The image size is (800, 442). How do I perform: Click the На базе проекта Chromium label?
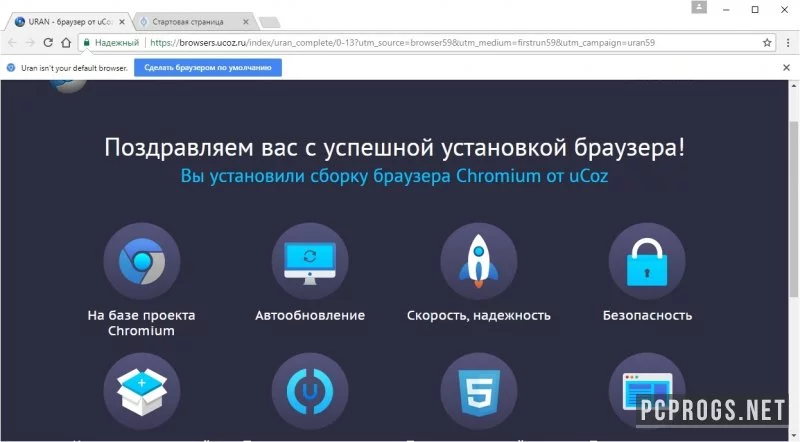coord(141,323)
